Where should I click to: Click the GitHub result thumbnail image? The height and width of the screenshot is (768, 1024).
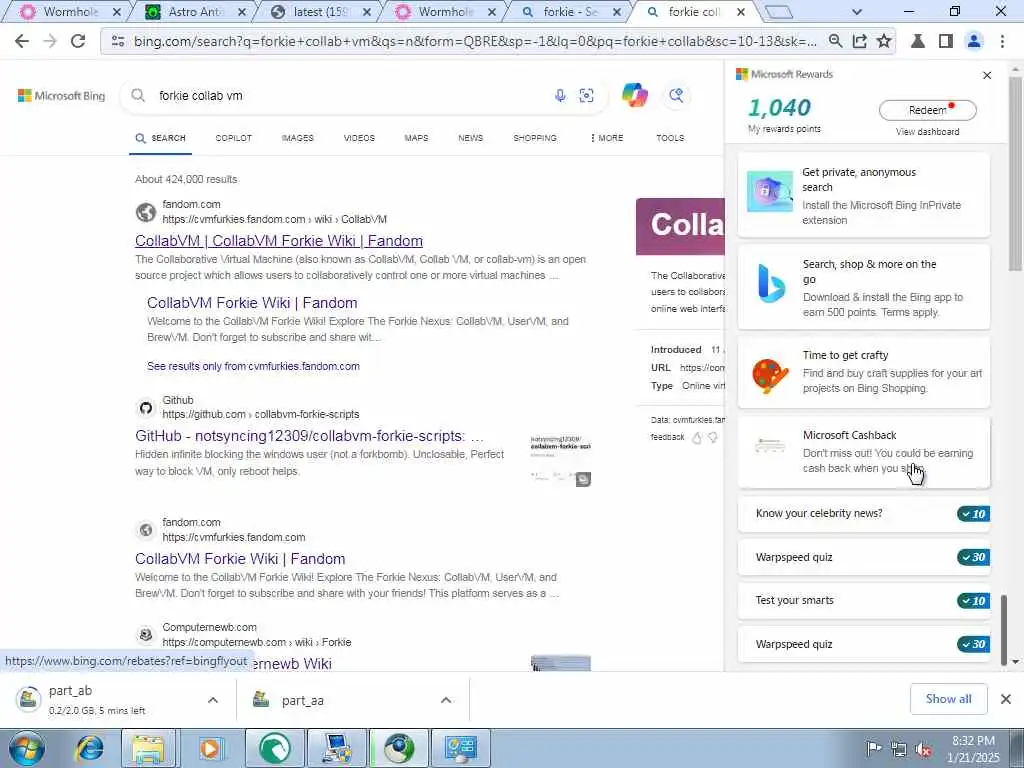[x=560, y=460]
